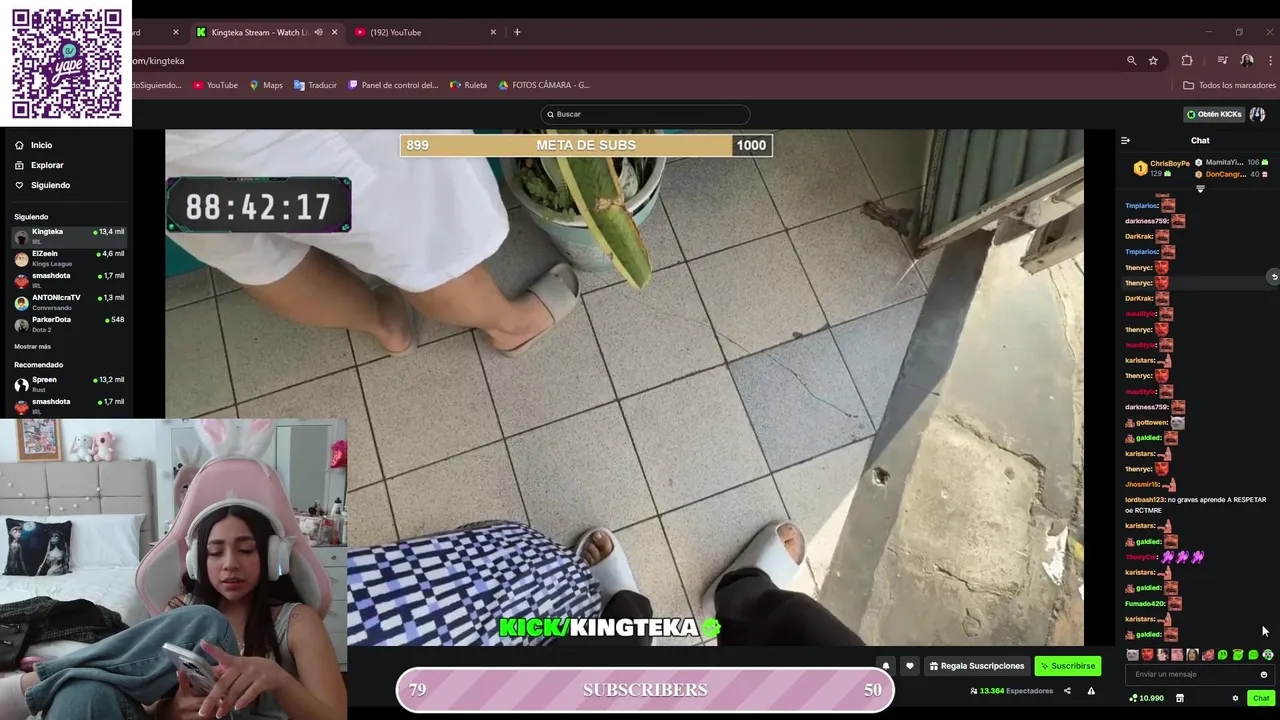Screen dimensions: 1280x720
Task: Open the media control icon in toolbar
Action: (x=1222, y=60)
